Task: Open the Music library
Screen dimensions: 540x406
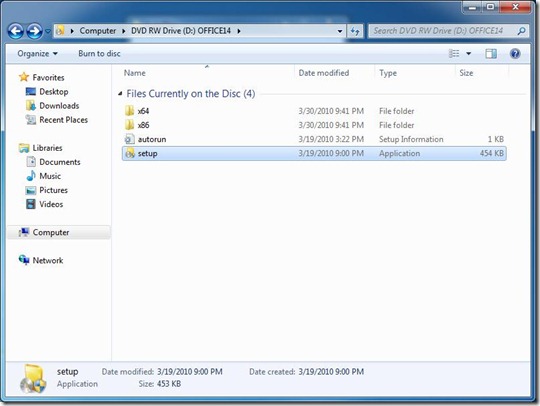Action: (x=50, y=176)
